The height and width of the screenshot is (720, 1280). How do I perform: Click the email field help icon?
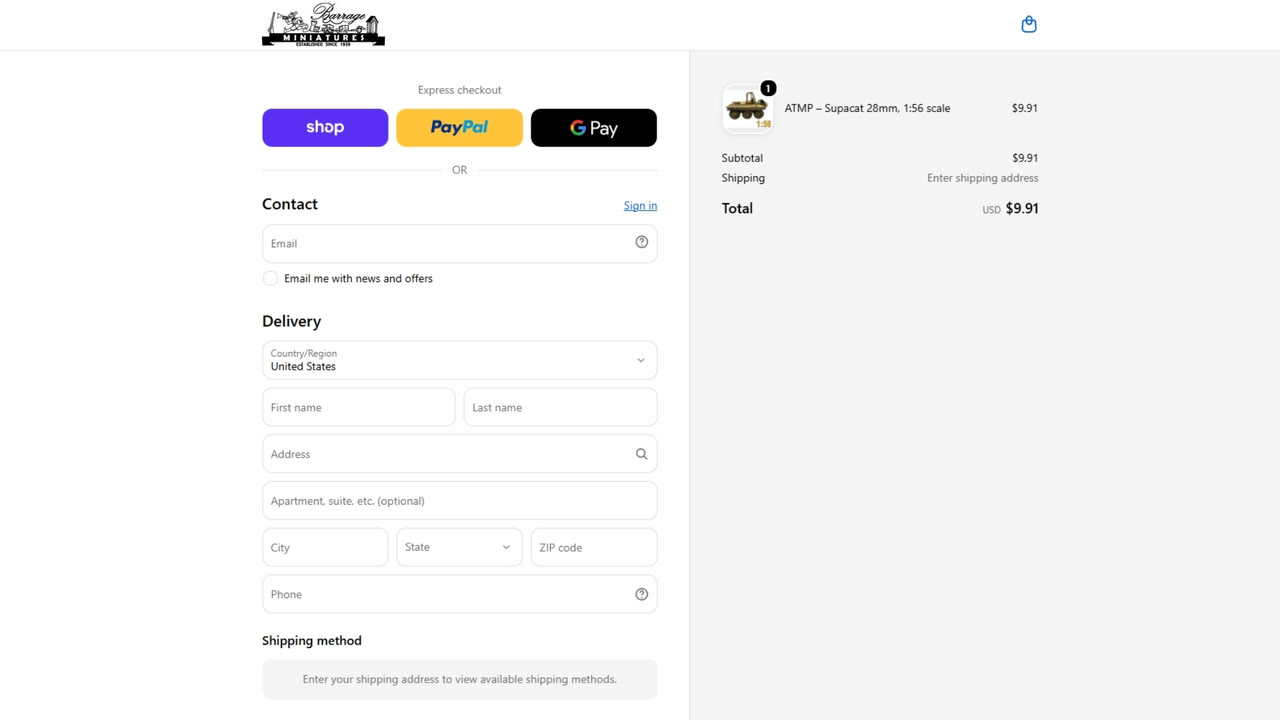click(x=642, y=242)
